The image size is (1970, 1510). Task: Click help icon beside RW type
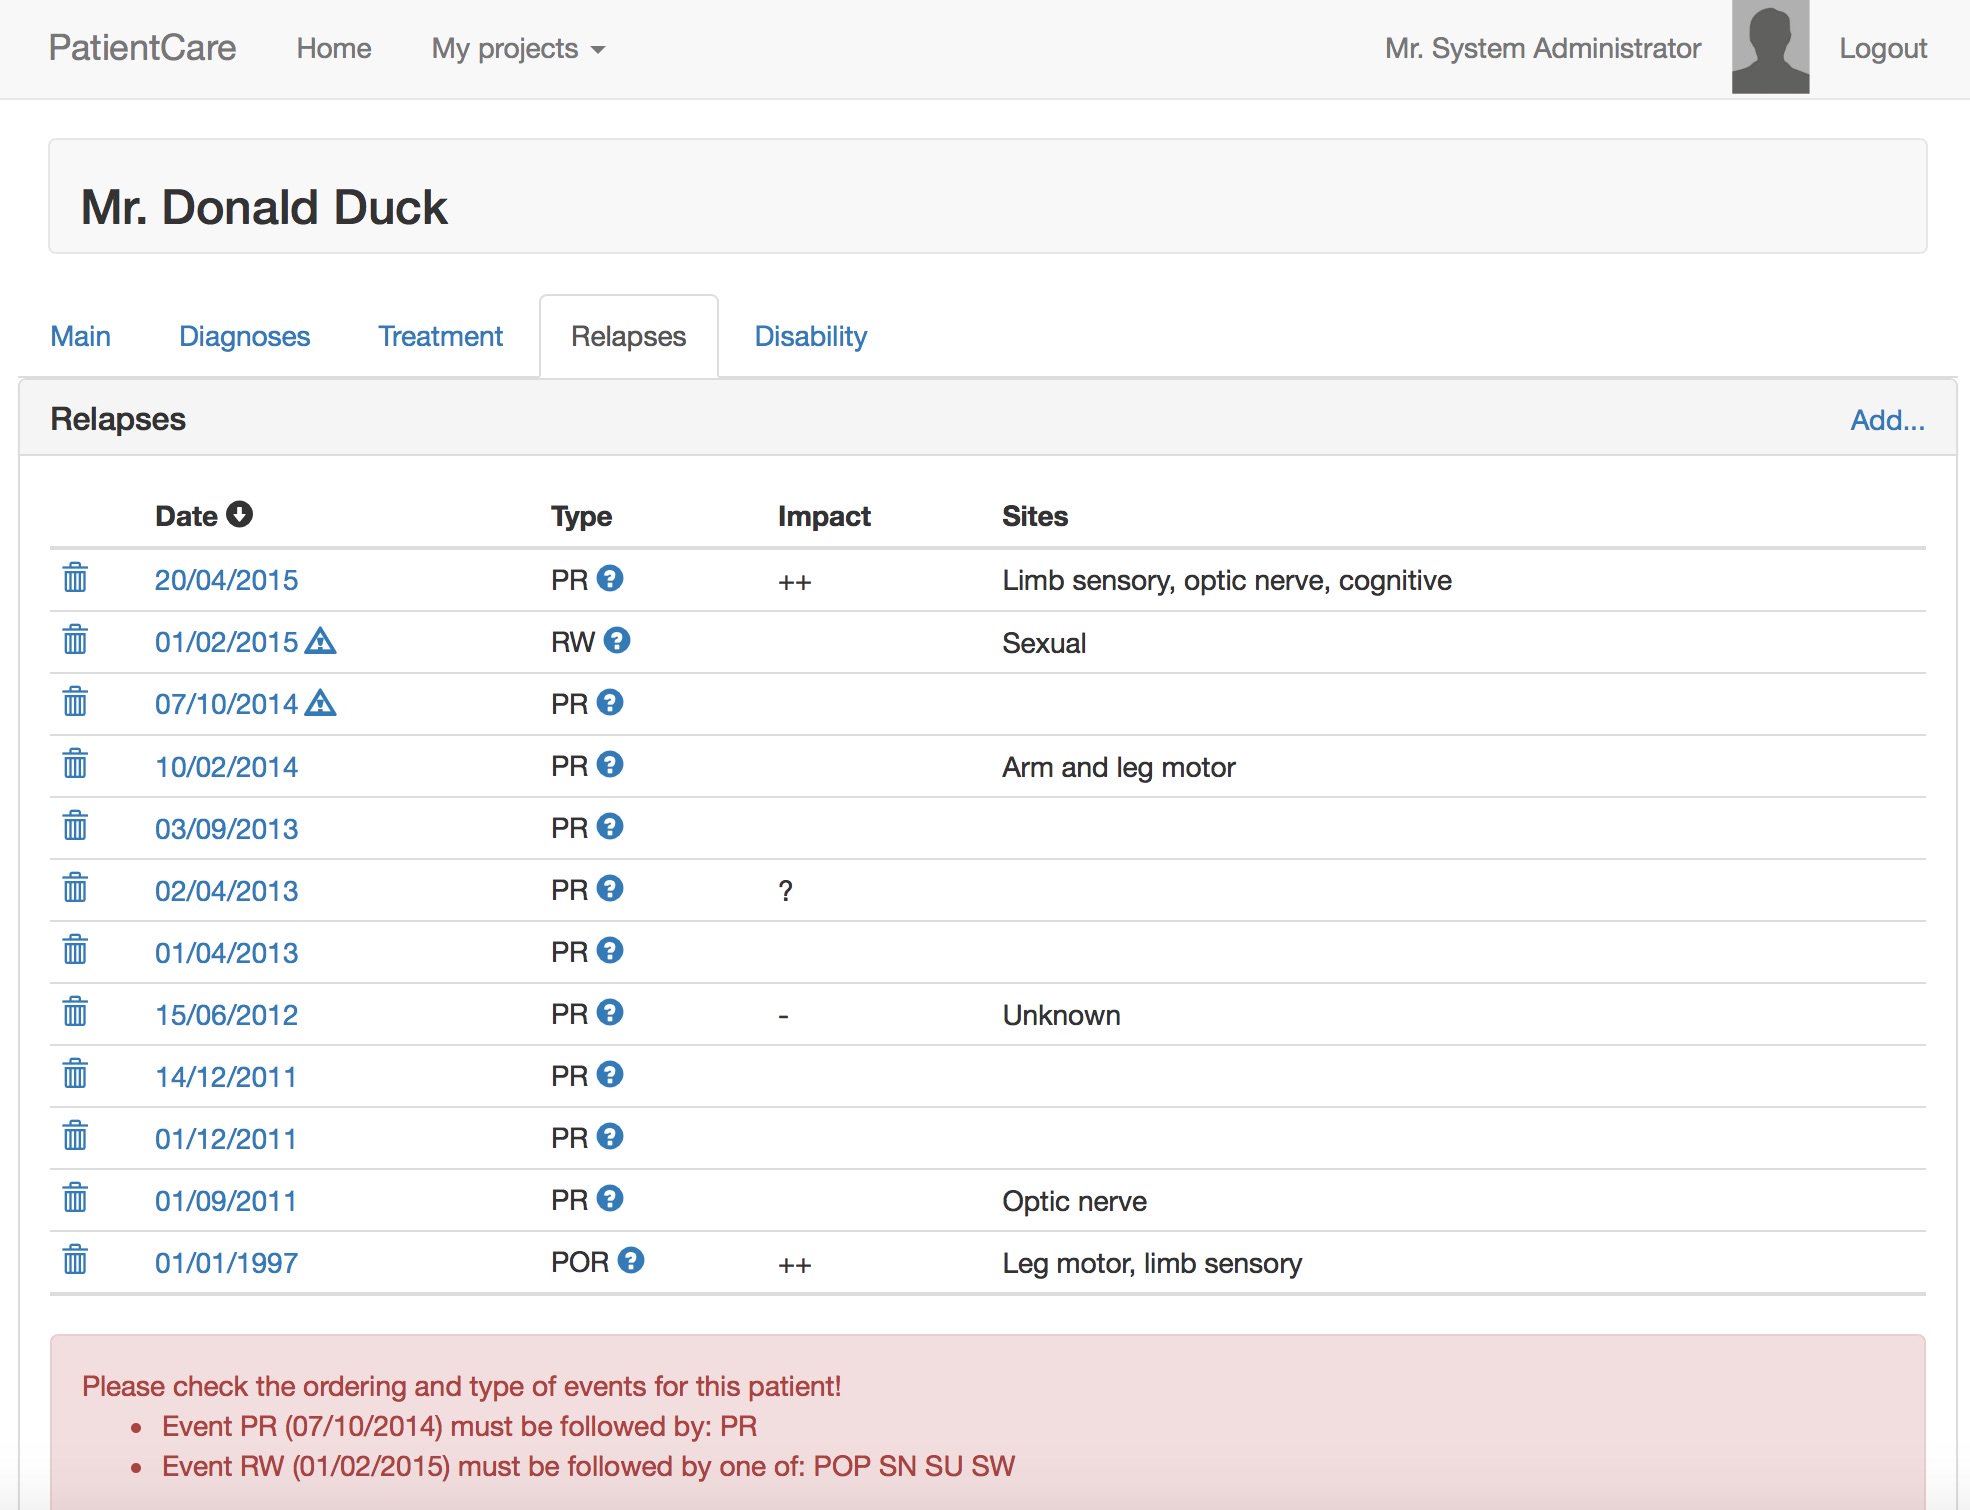coord(617,640)
